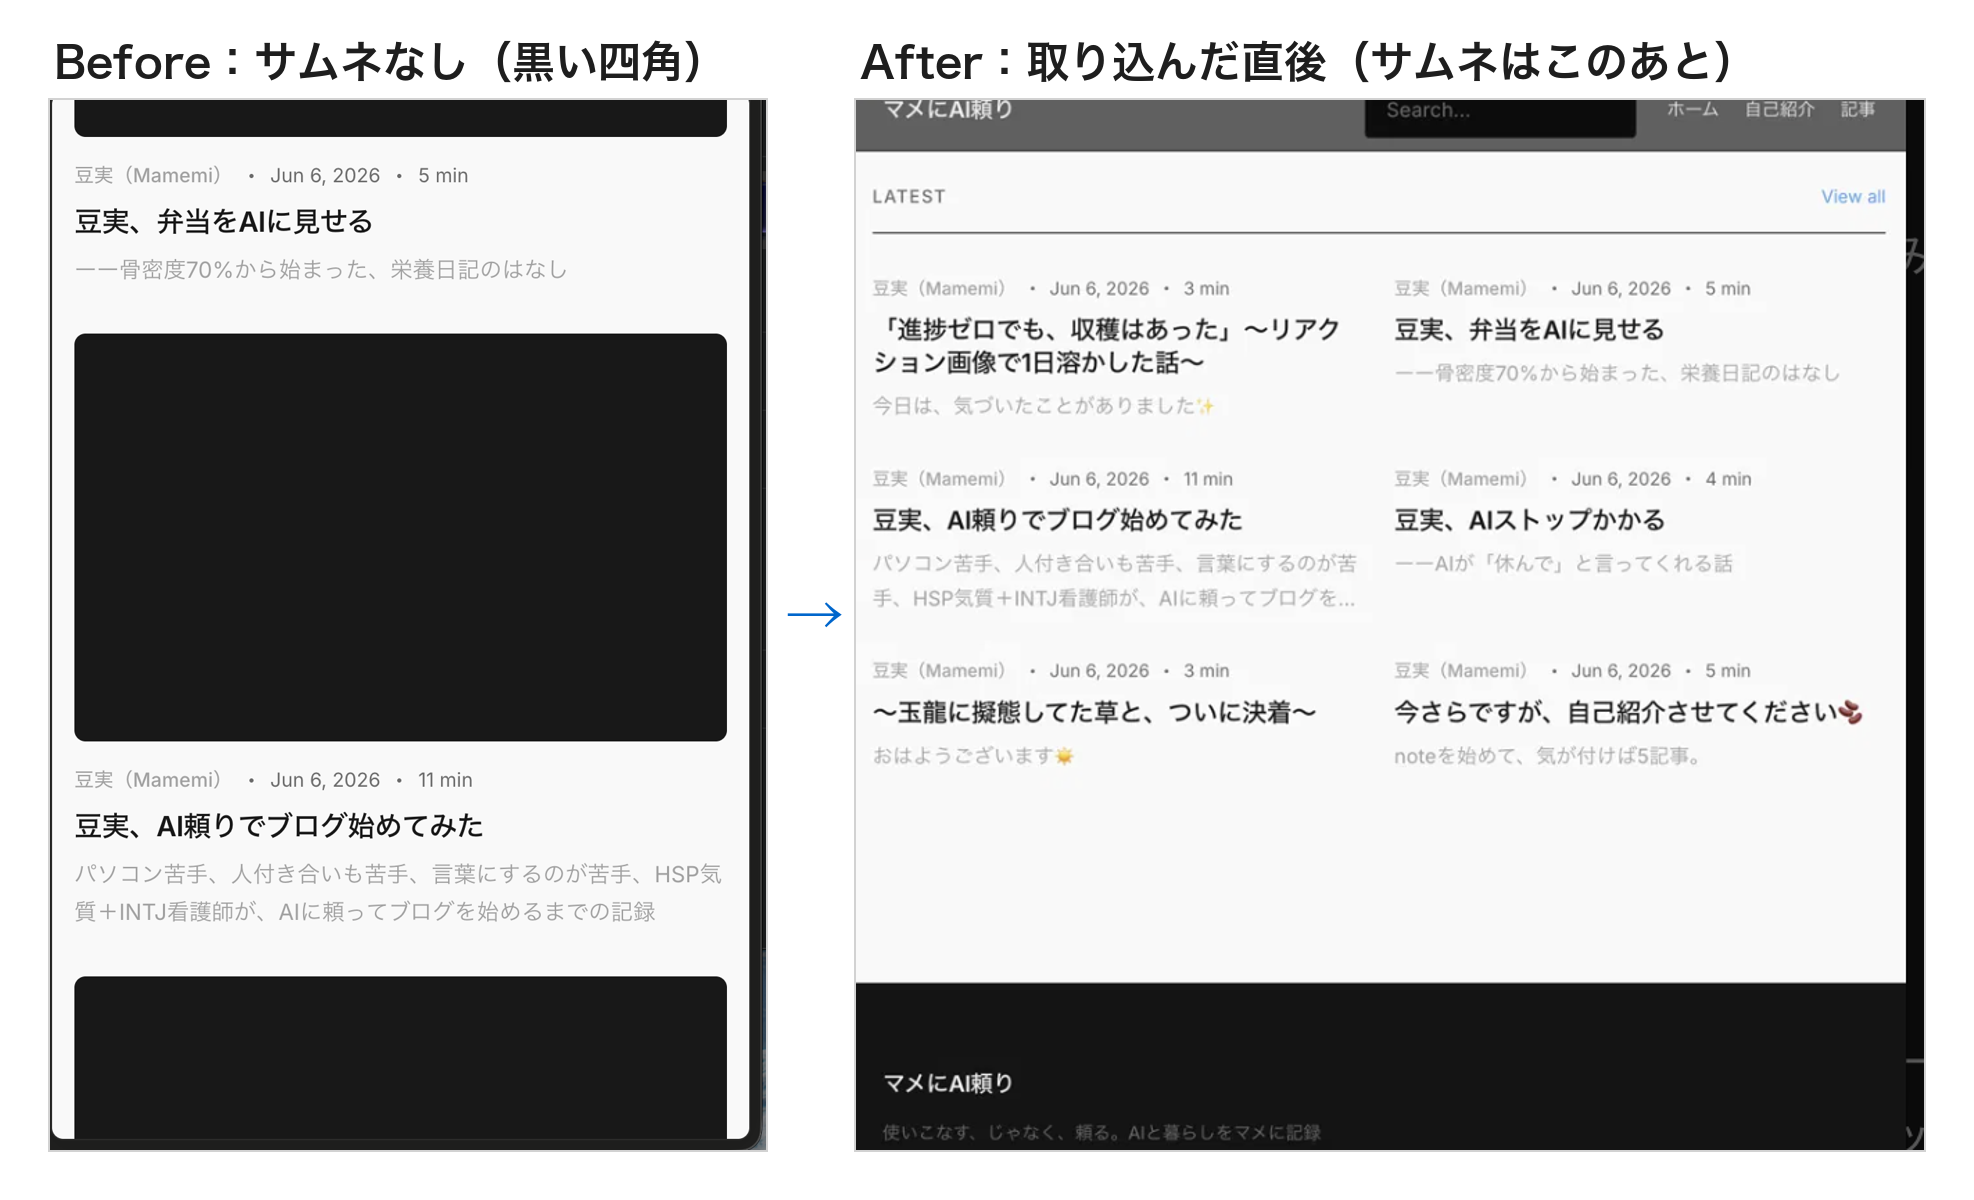The image size is (1974, 1200).
Task: Open article 今さらですが、自己紹介させてください
Action: (1628, 712)
